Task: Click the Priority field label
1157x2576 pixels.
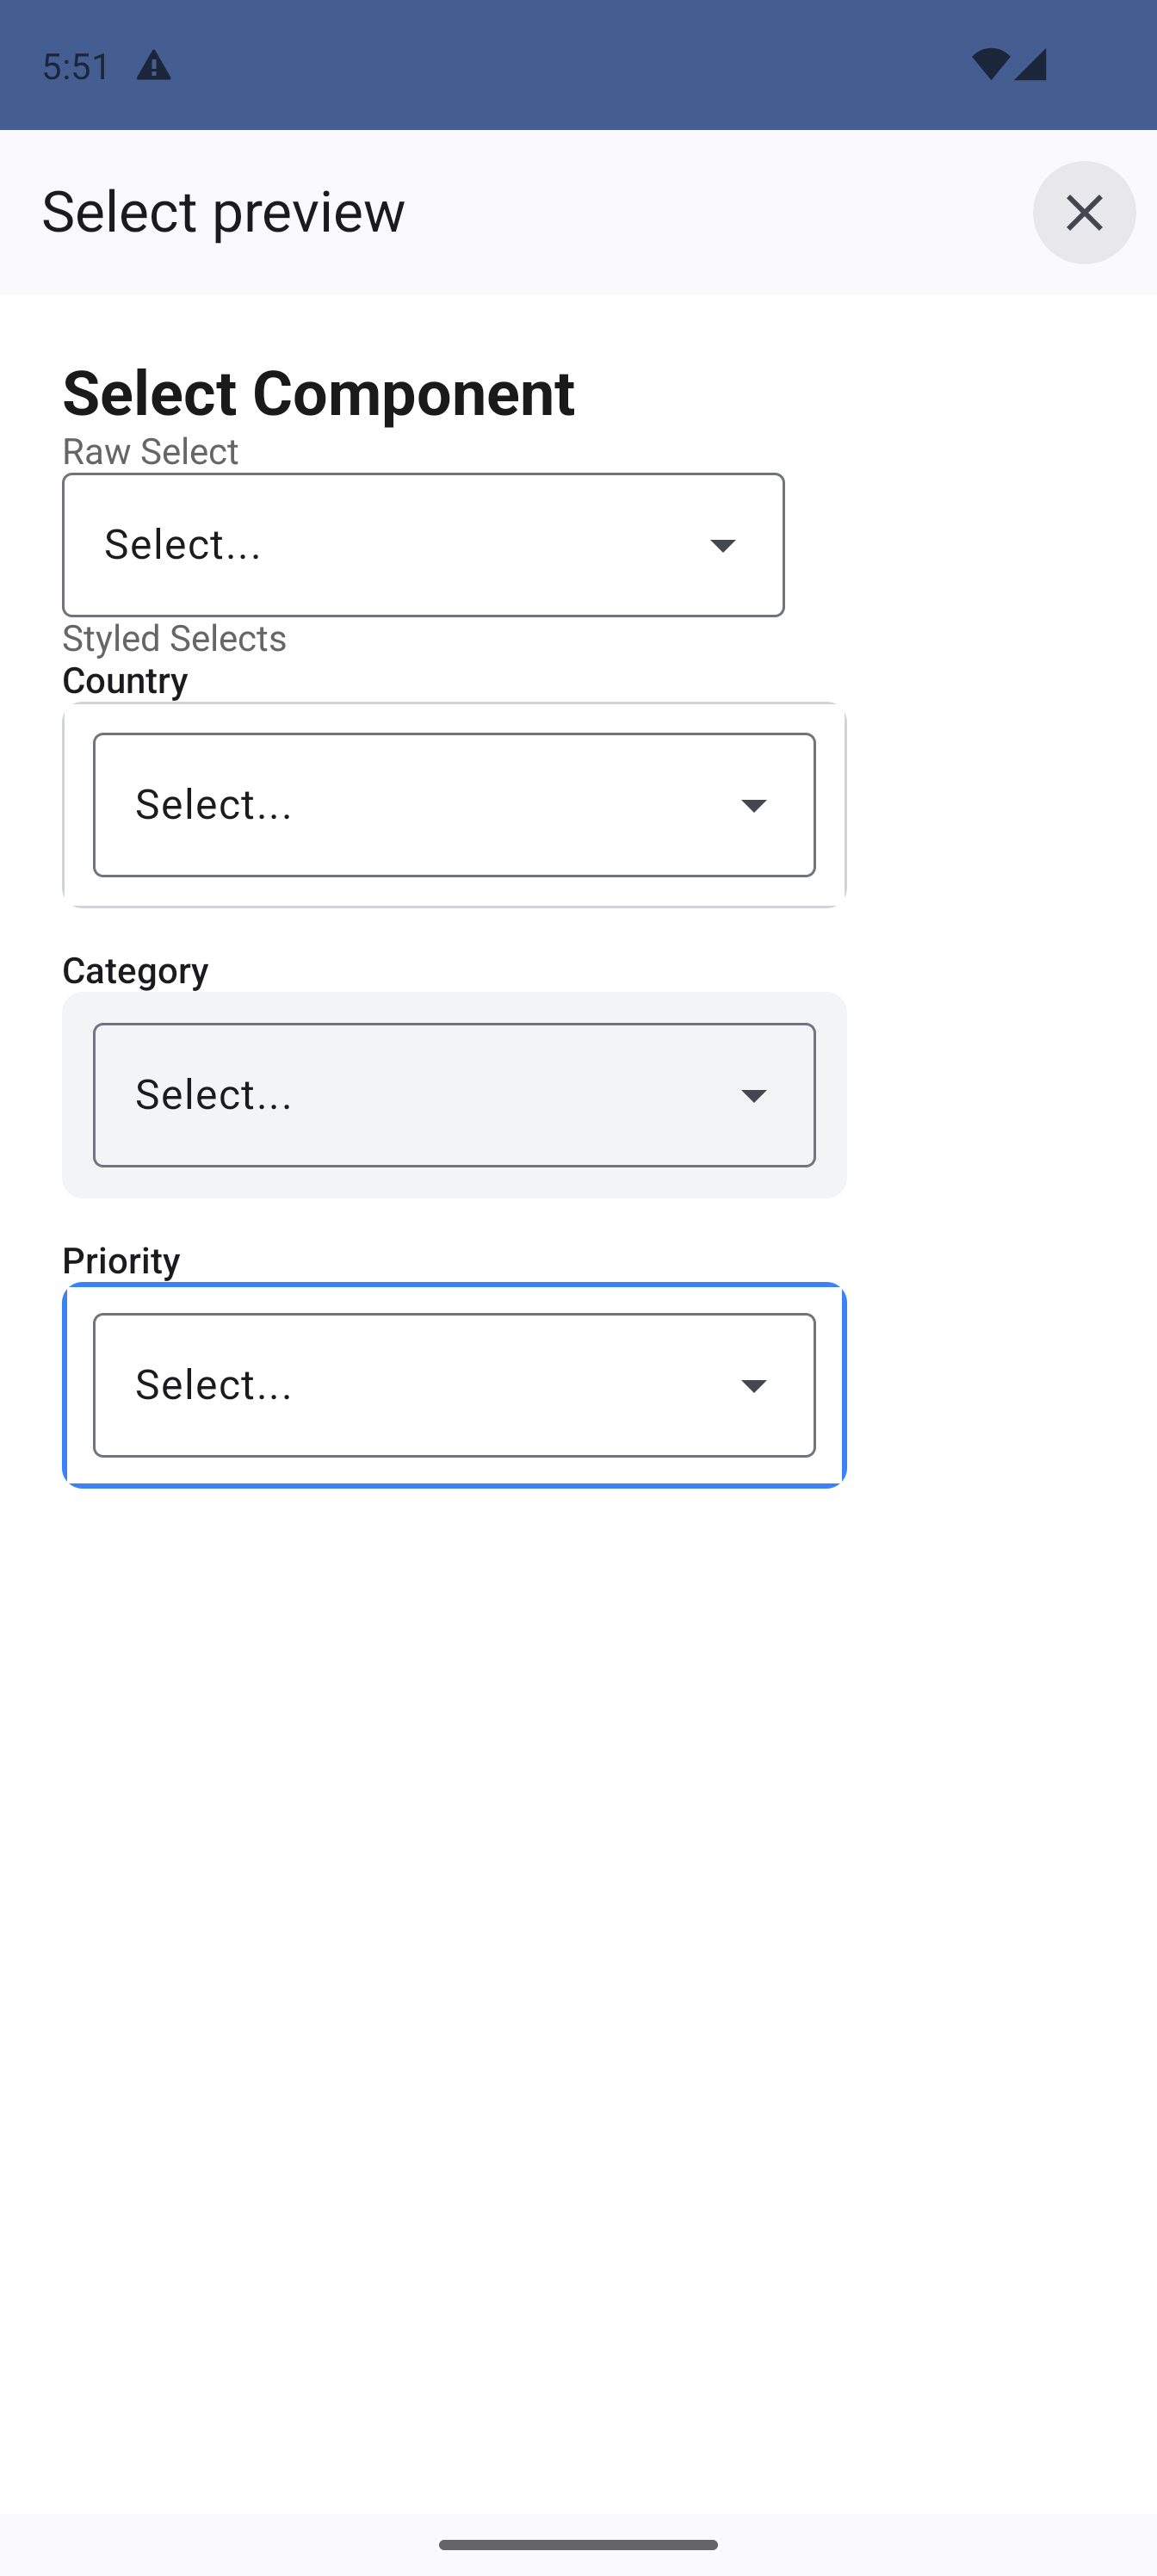Action: (121, 1260)
